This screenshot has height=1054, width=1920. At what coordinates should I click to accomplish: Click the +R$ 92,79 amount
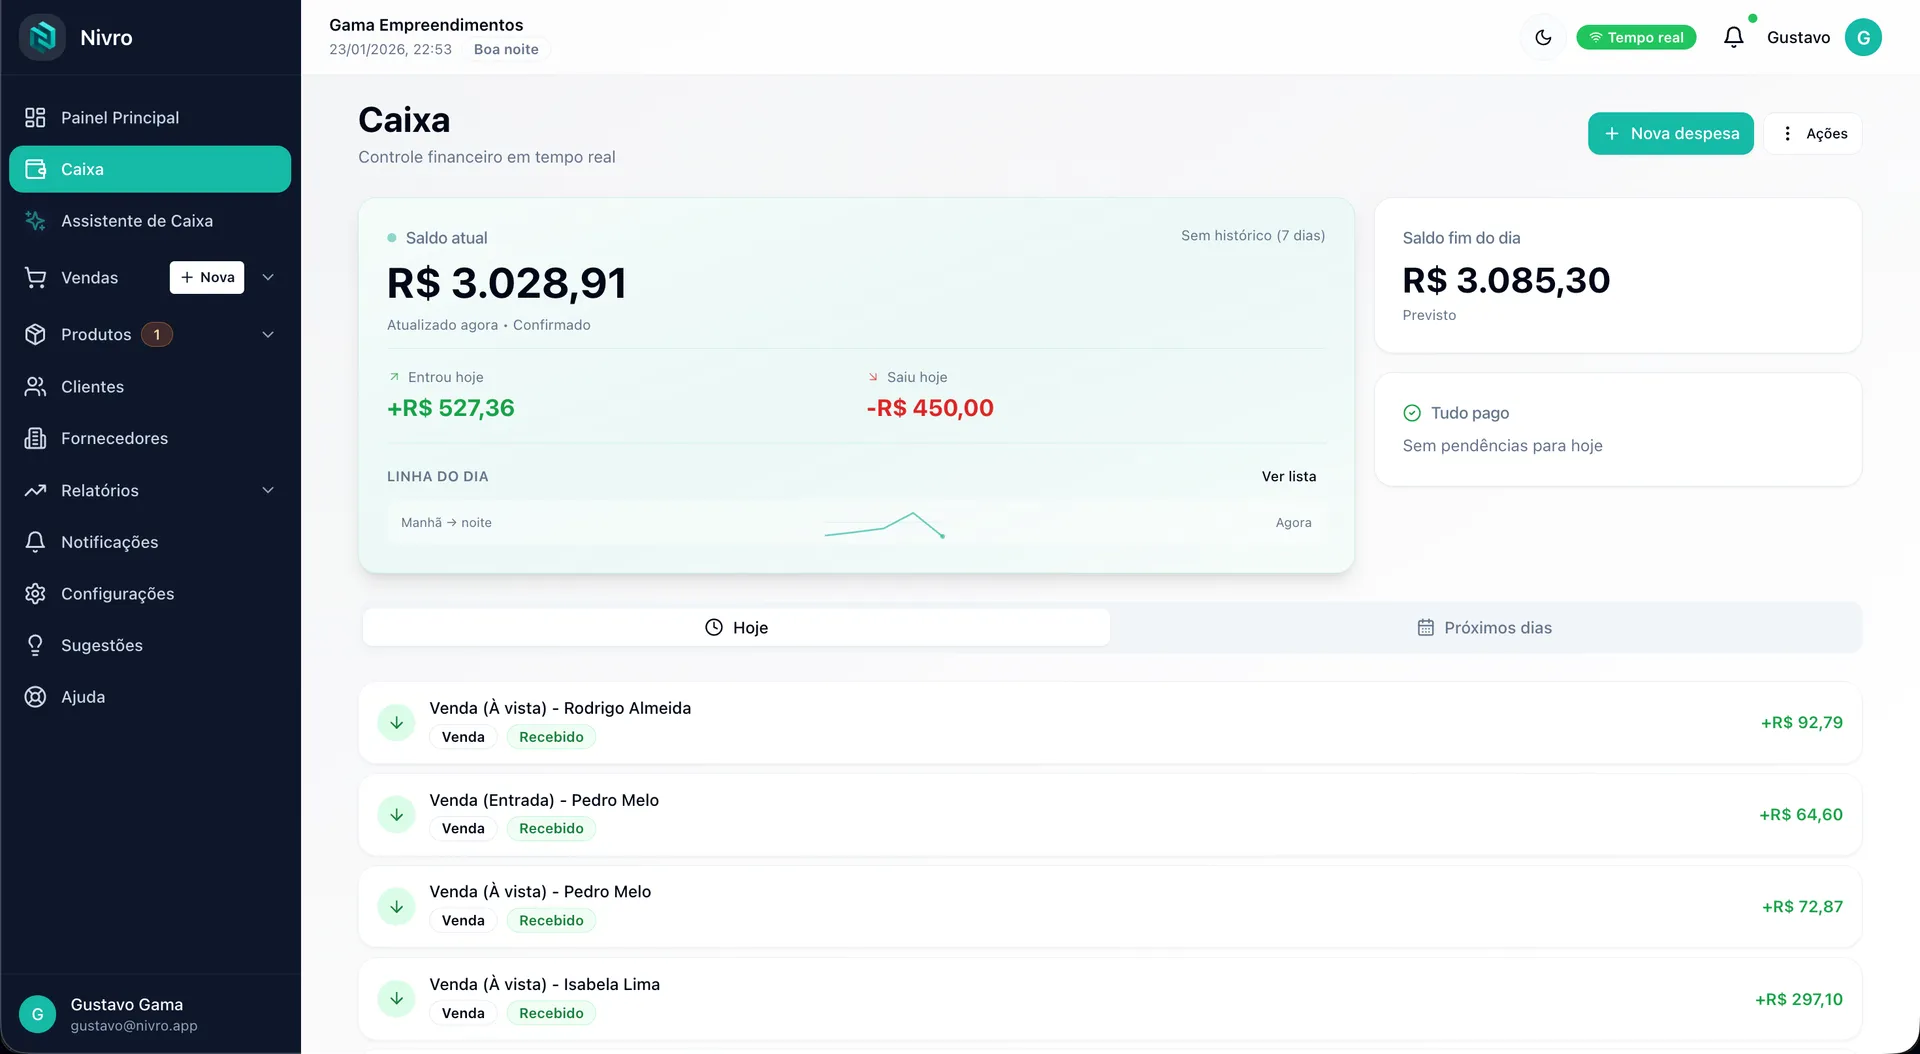1801,723
